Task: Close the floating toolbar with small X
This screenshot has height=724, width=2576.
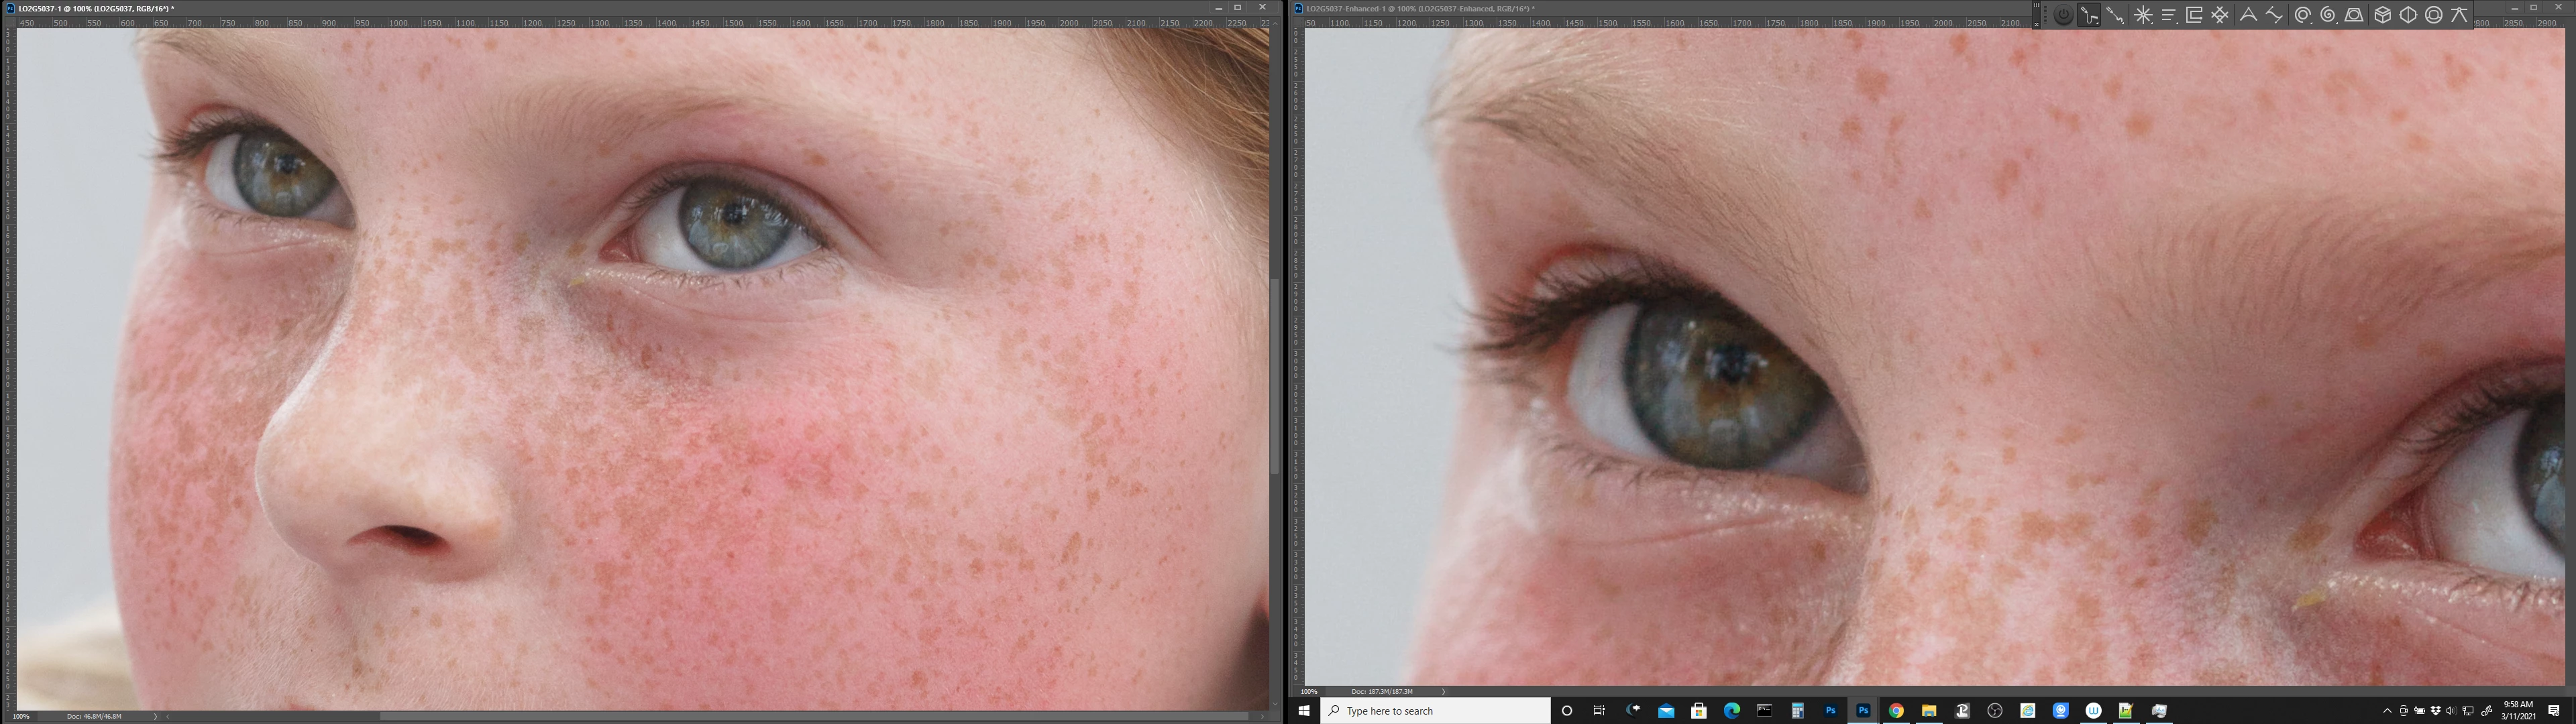Action: [x=2037, y=25]
